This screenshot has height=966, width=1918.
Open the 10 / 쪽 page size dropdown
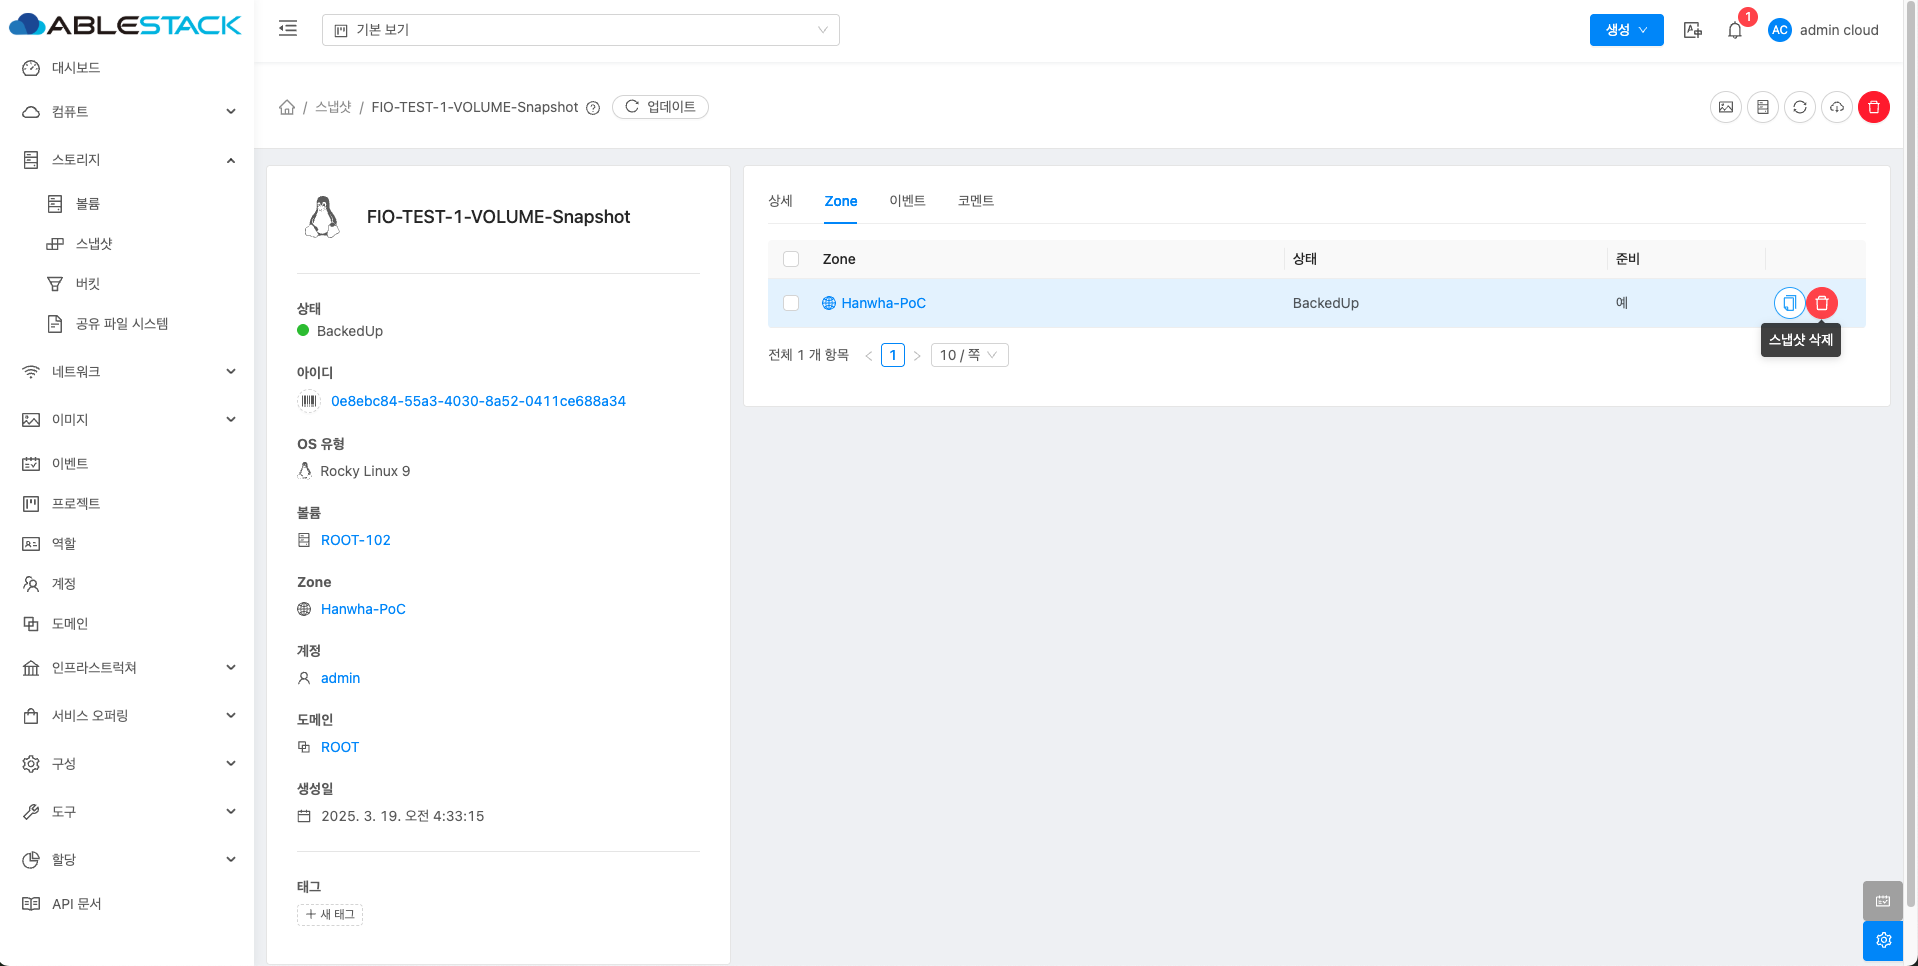click(969, 355)
